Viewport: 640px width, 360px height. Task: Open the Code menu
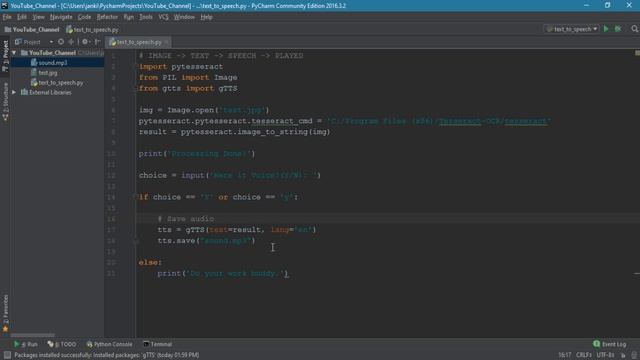click(x=84, y=17)
